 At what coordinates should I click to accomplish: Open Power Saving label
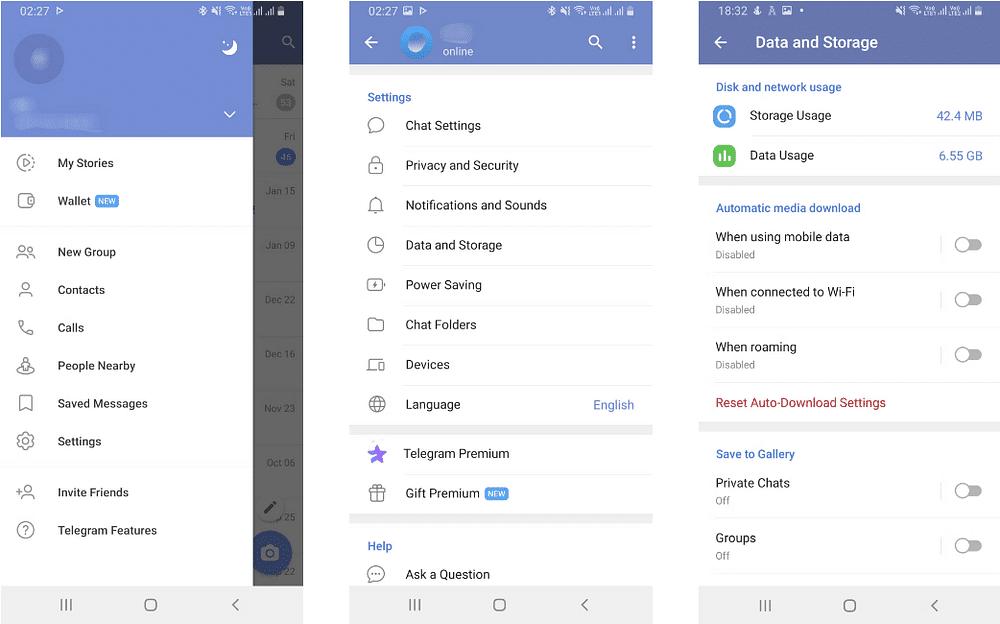pyautogui.click(x=443, y=285)
